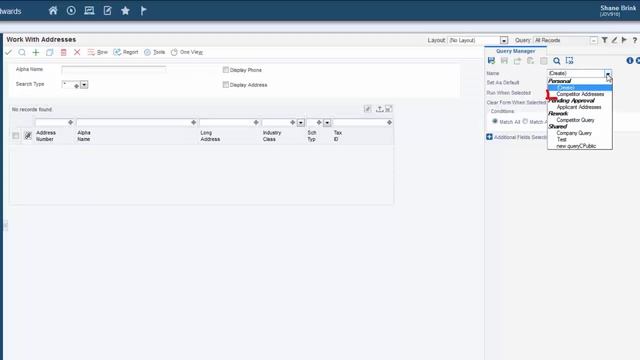Select the Query Manager tab
Viewport: 640px width, 360px height.
click(x=516, y=51)
